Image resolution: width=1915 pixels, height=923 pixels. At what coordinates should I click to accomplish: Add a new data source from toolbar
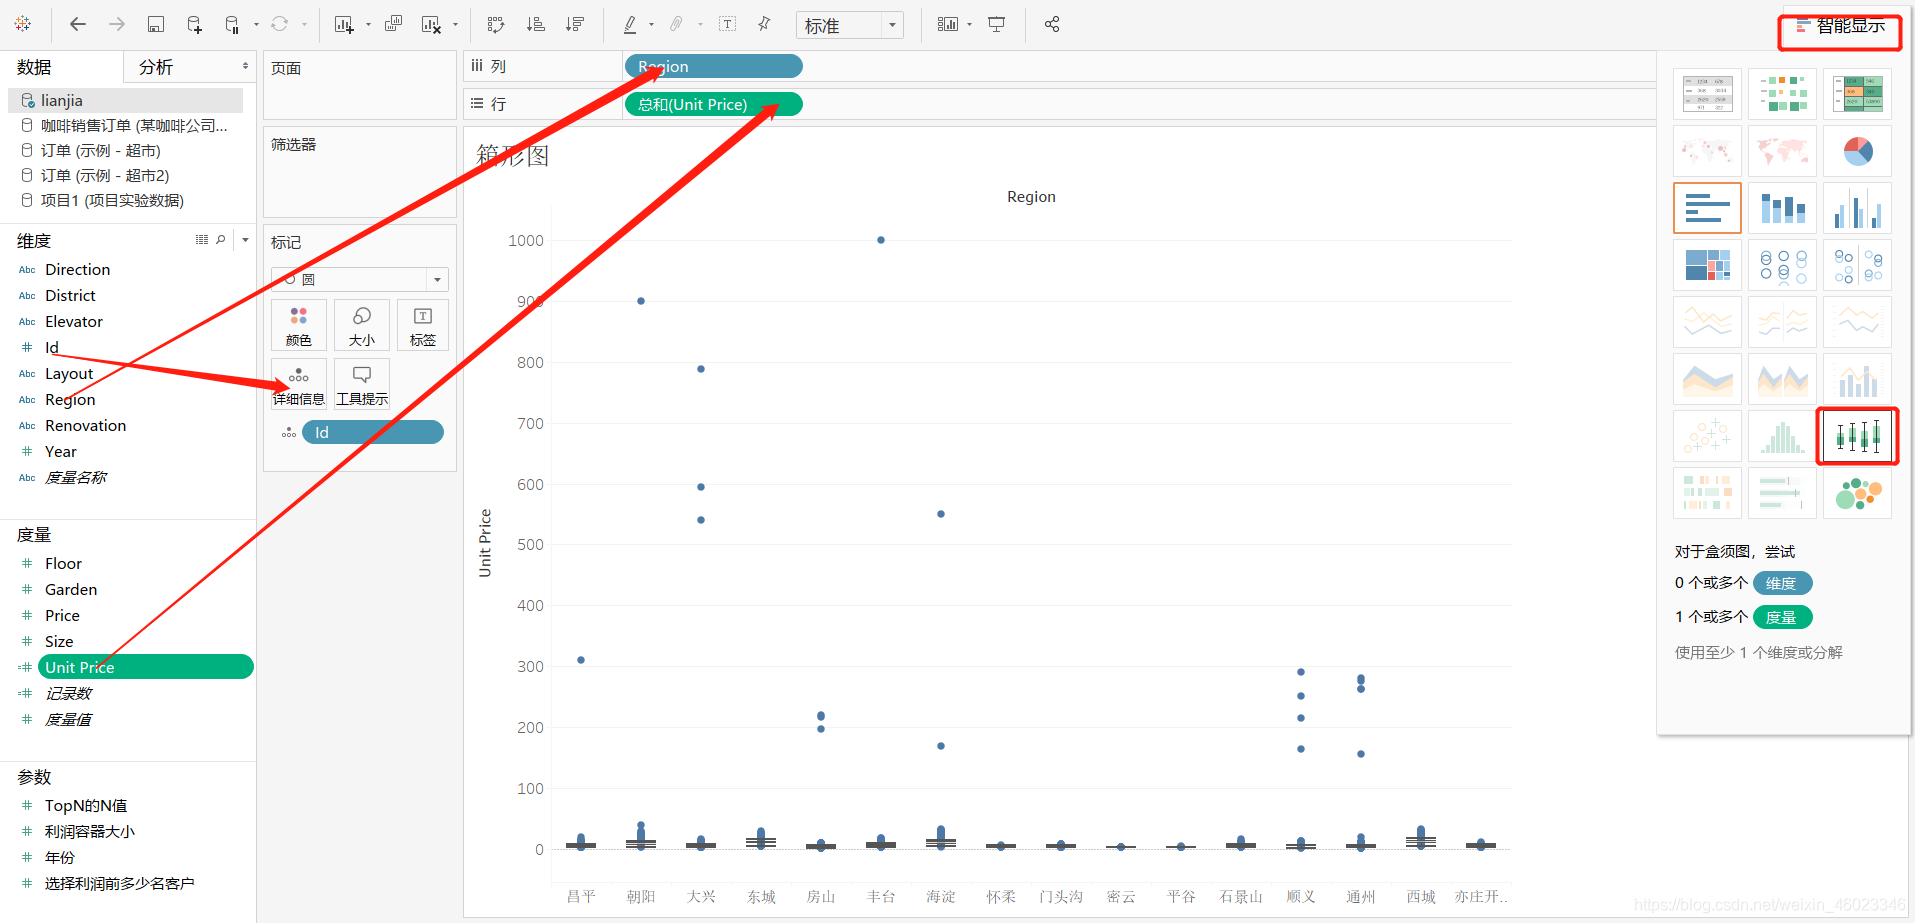tap(194, 24)
